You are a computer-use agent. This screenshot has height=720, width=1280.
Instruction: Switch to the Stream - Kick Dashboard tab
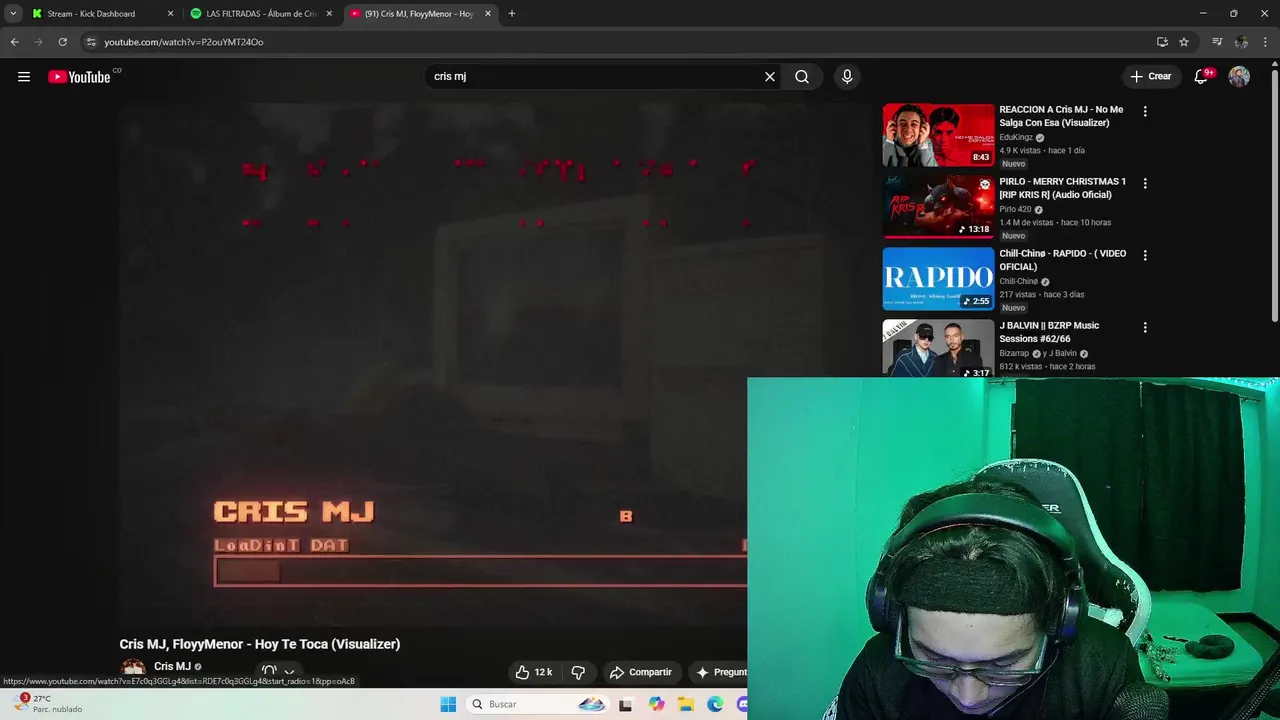coord(91,14)
